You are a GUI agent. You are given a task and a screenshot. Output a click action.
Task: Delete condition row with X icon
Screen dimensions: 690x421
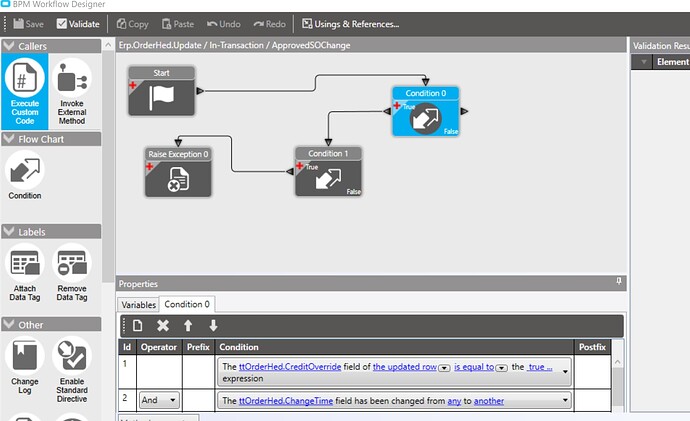(x=163, y=326)
